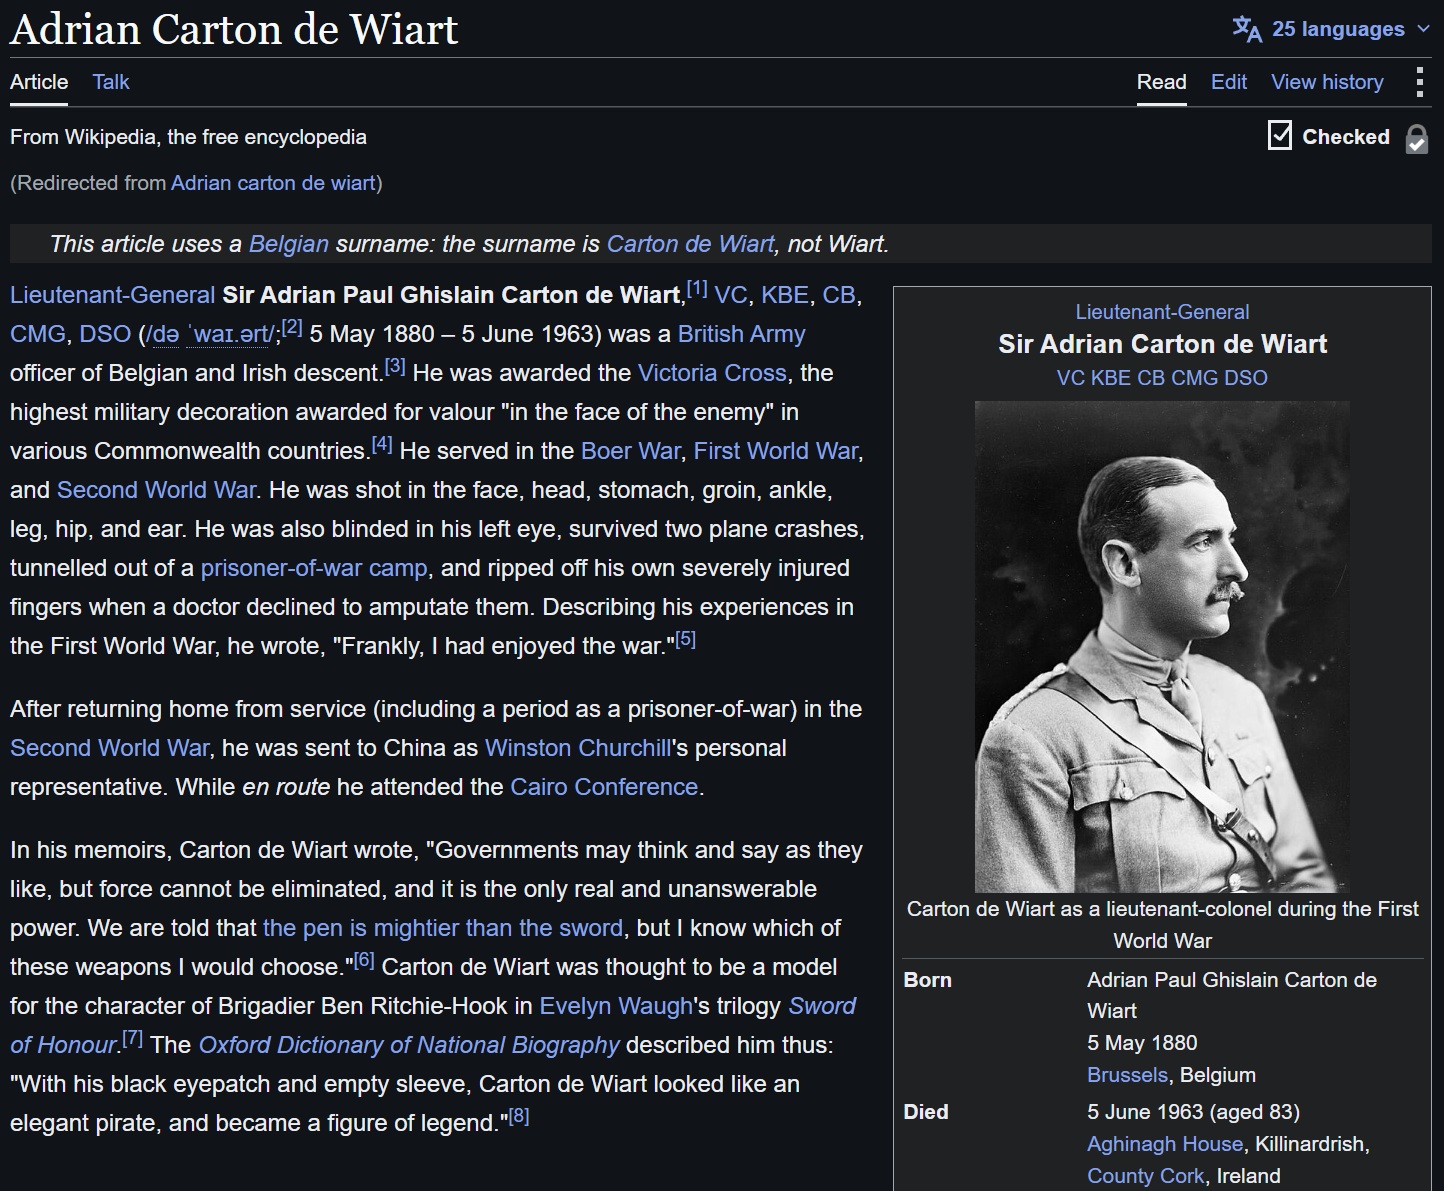
Task: Select the Read tab
Action: point(1162,82)
